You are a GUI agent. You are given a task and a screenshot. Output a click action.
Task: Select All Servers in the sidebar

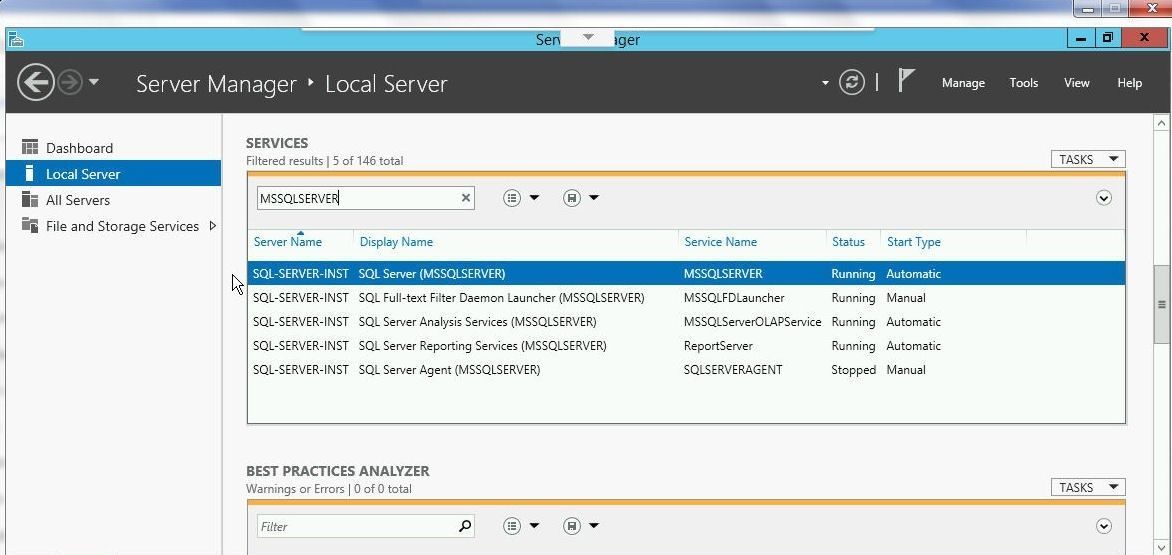[77, 200]
